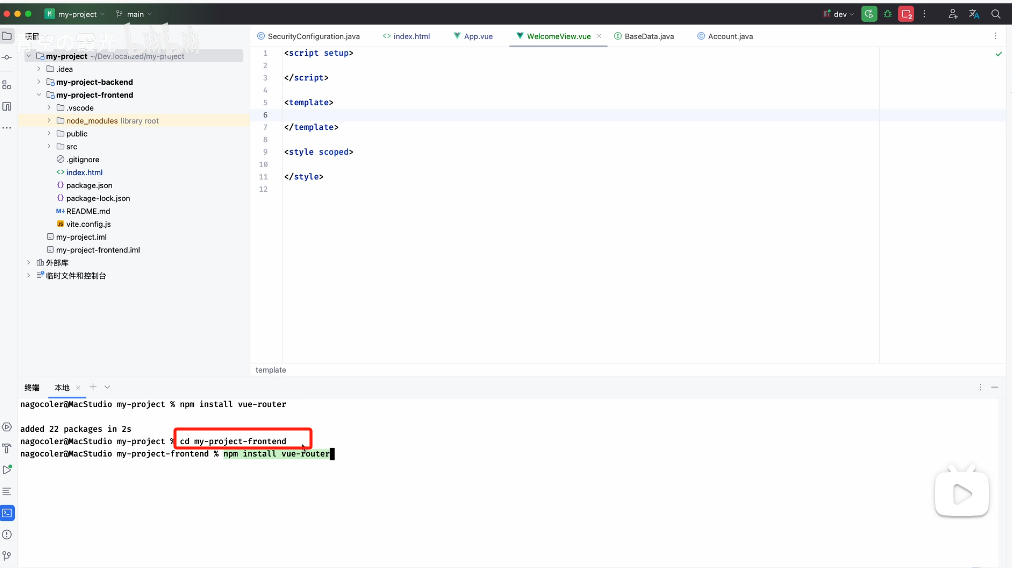Switch to SecurityConfiguration.java tab
The image size is (1012, 568).
[x=309, y=36]
